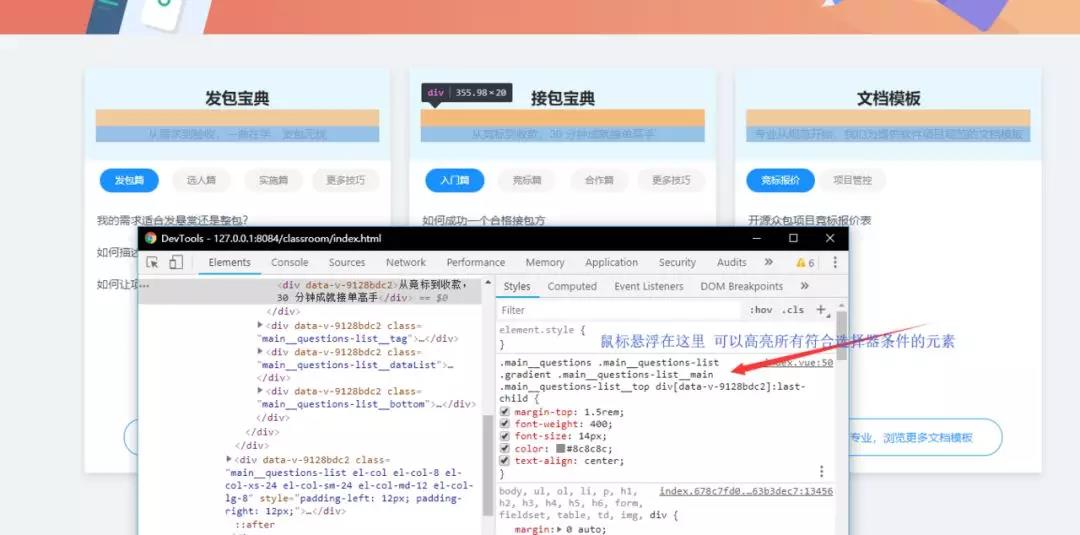Uncheck the margin-top: 1.5rem property

505,412
